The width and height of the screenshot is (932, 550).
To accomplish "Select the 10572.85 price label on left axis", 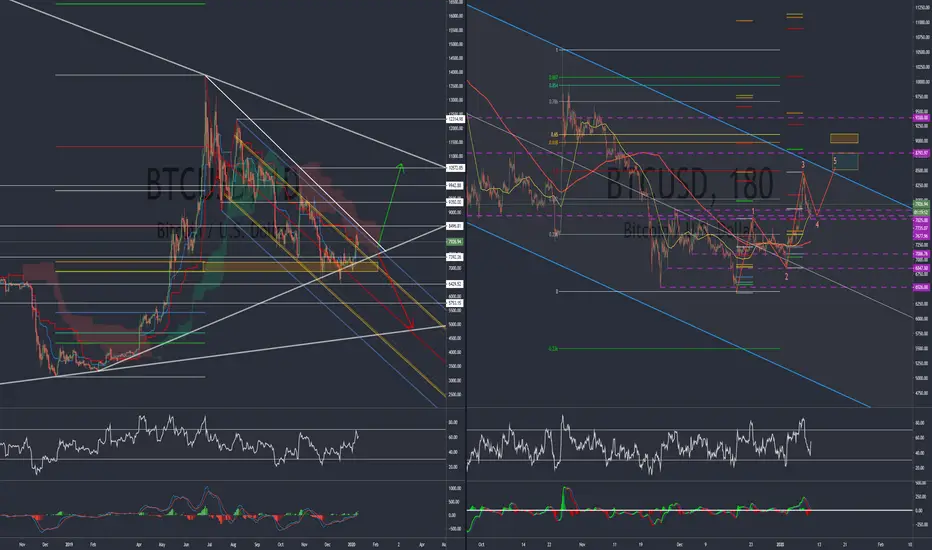I will (x=455, y=168).
